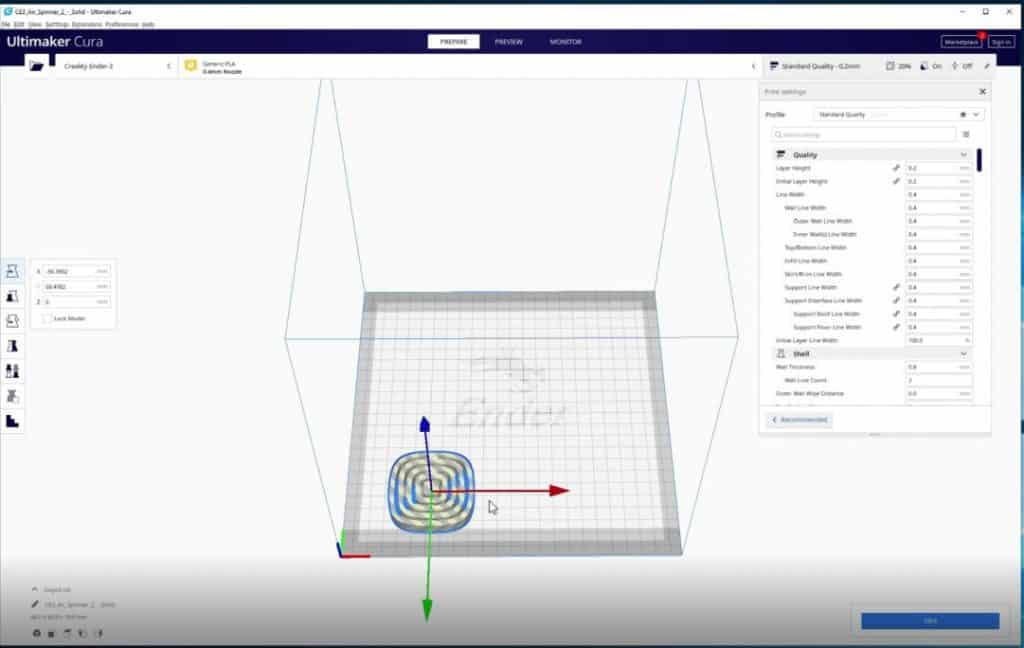Click the Wall Thickness value field
This screenshot has width=1024, height=648.
click(x=938, y=367)
